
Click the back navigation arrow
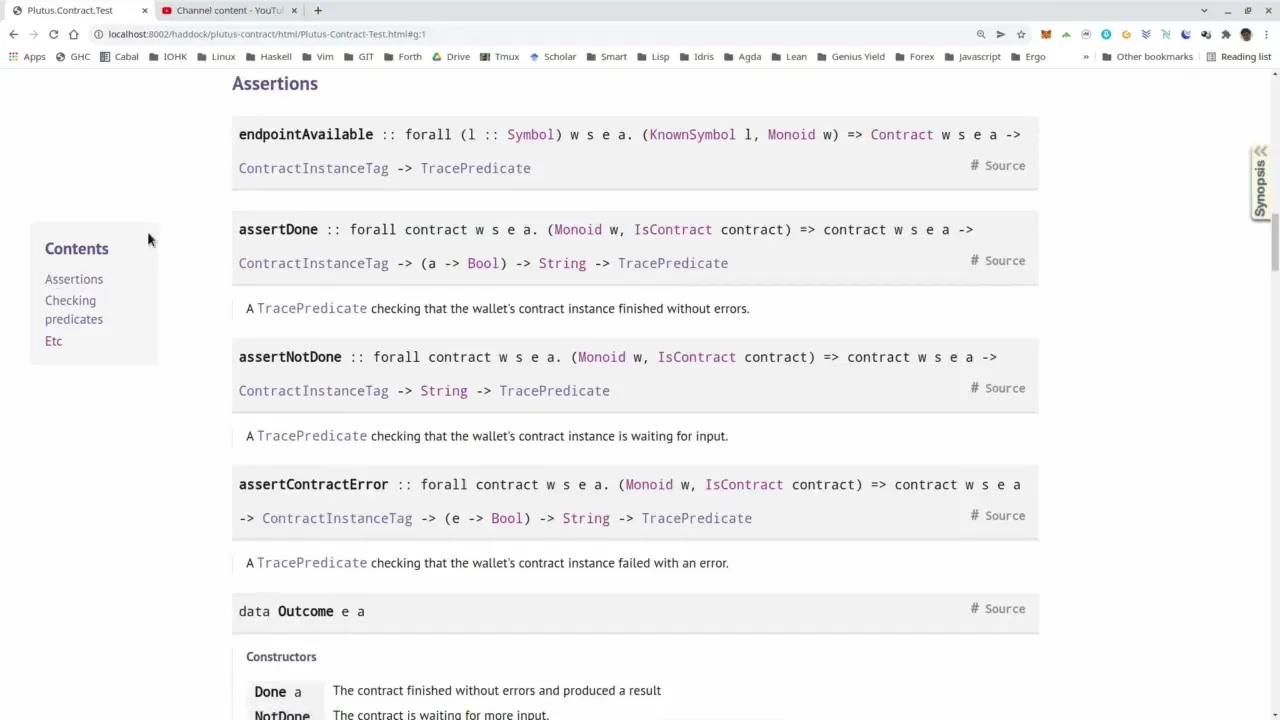coord(13,33)
